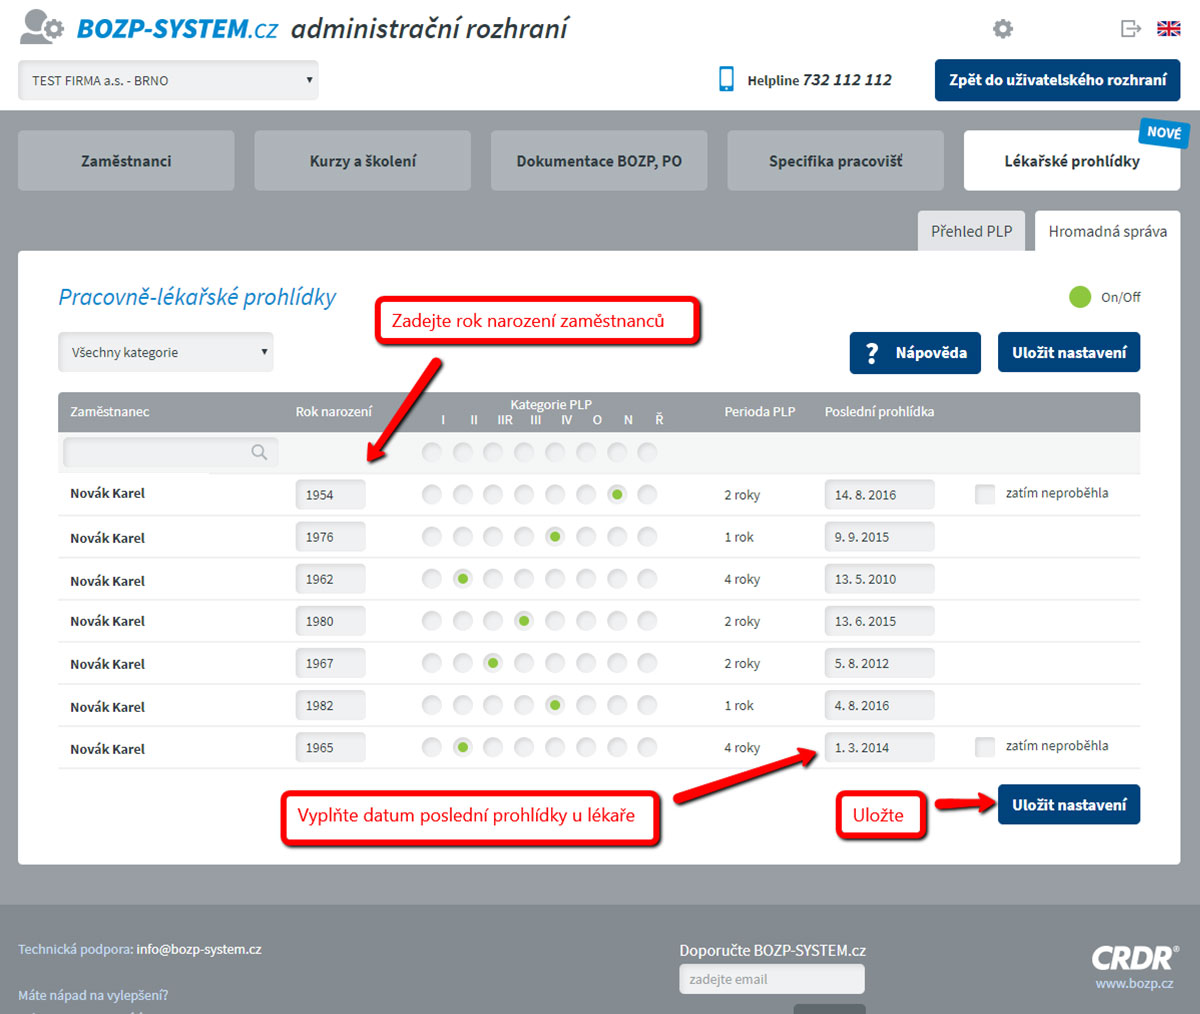Edit the last exam date 1. 3. 2014

(x=879, y=747)
